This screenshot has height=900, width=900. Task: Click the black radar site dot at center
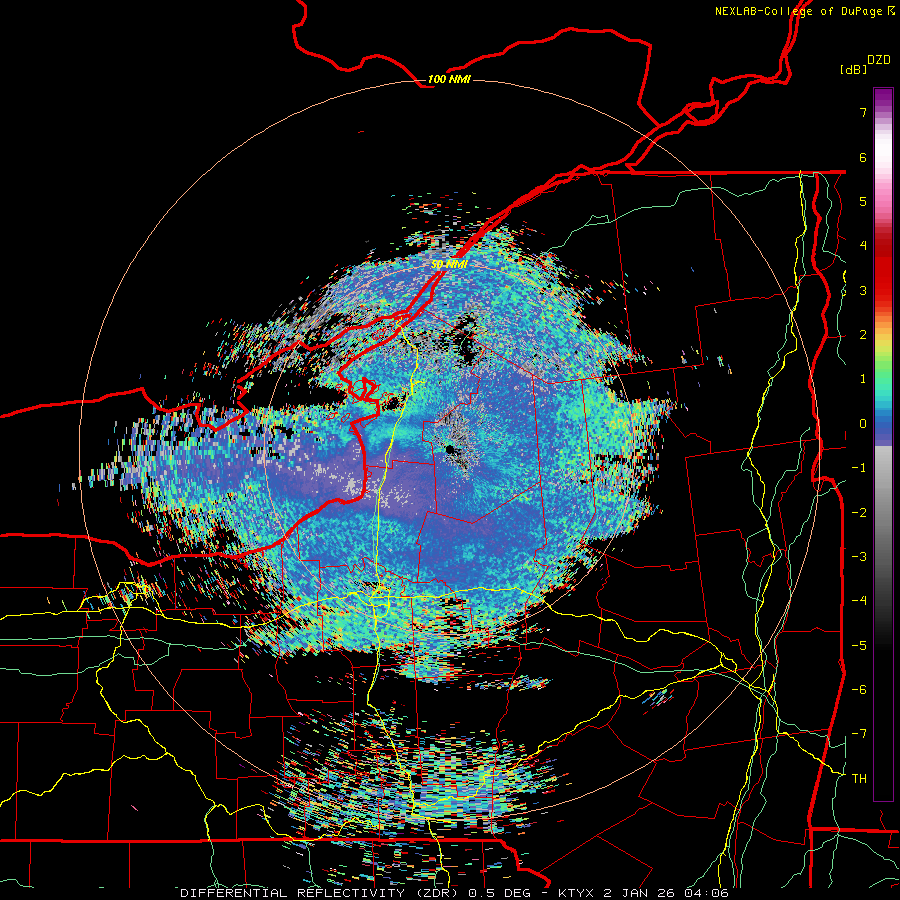[x=449, y=449]
